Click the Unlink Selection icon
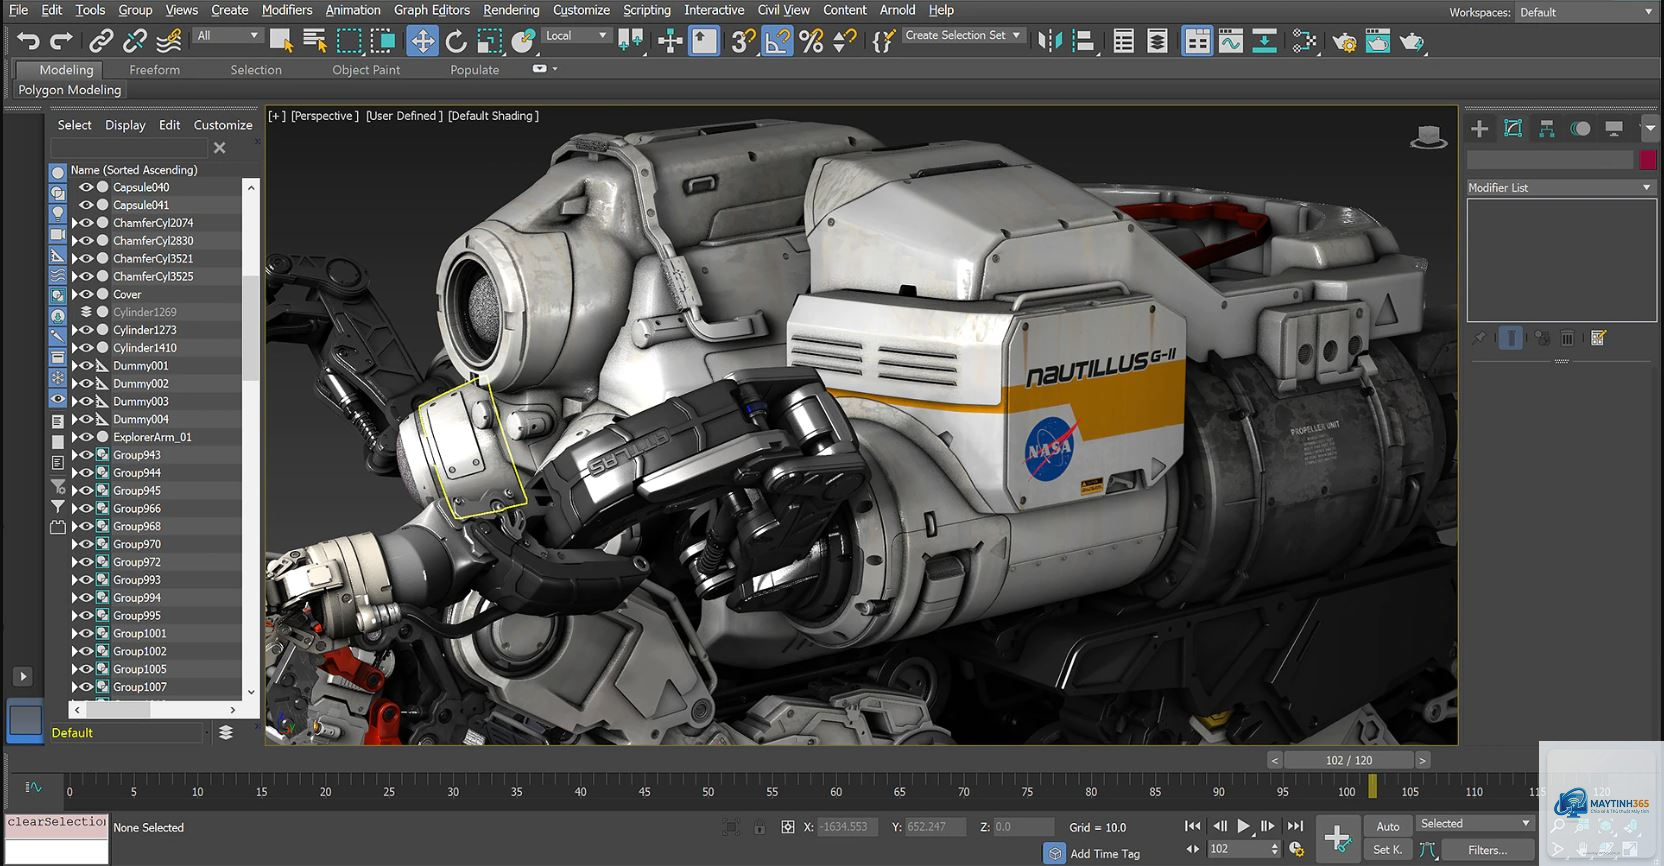The width and height of the screenshot is (1664, 866). [135, 41]
